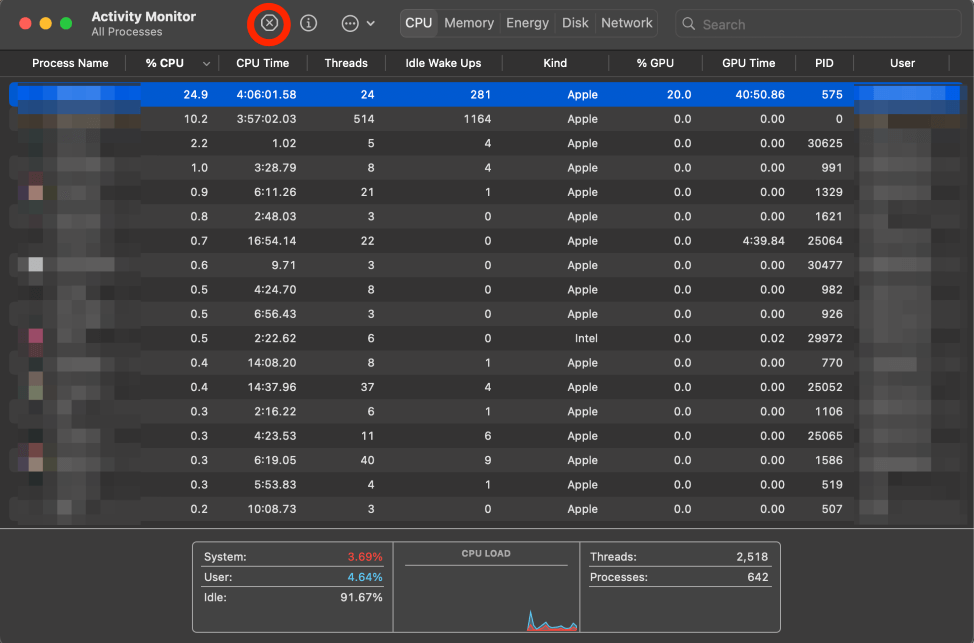Sort processes by Threads column
974x643 pixels.
346,63
